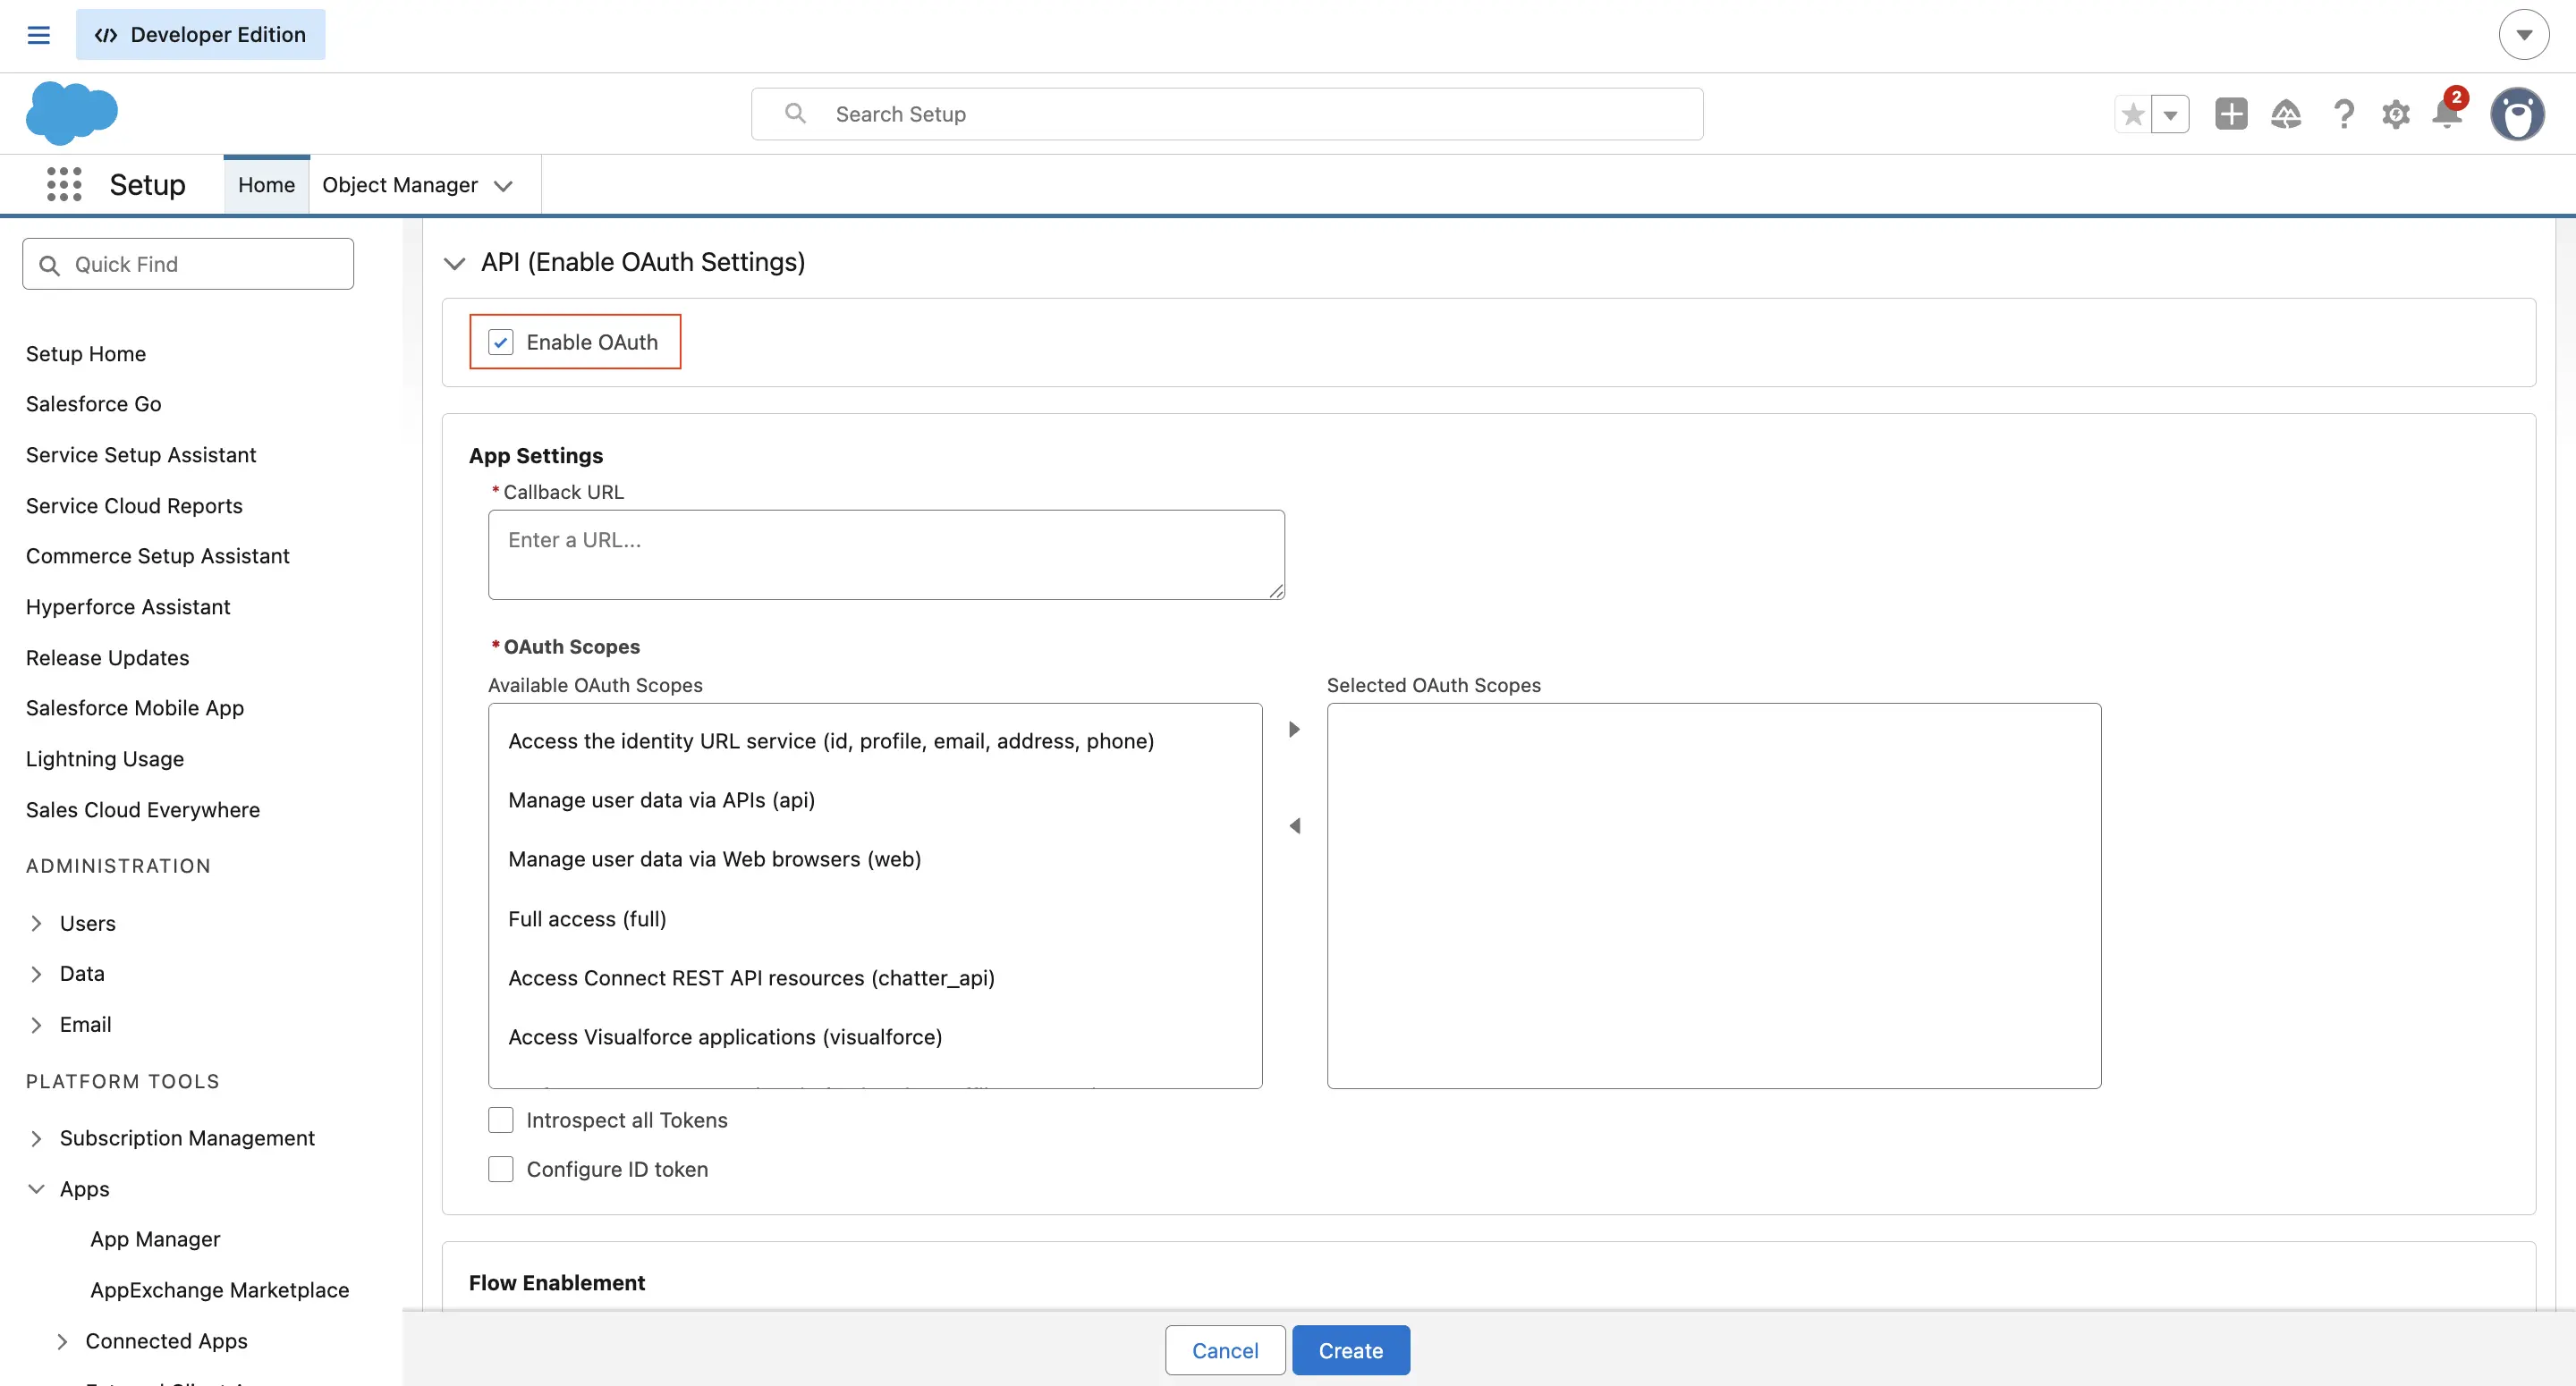The width and height of the screenshot is (2576, 1386).
Task: Click the Create button
Action: [x=1351, y=1349]
